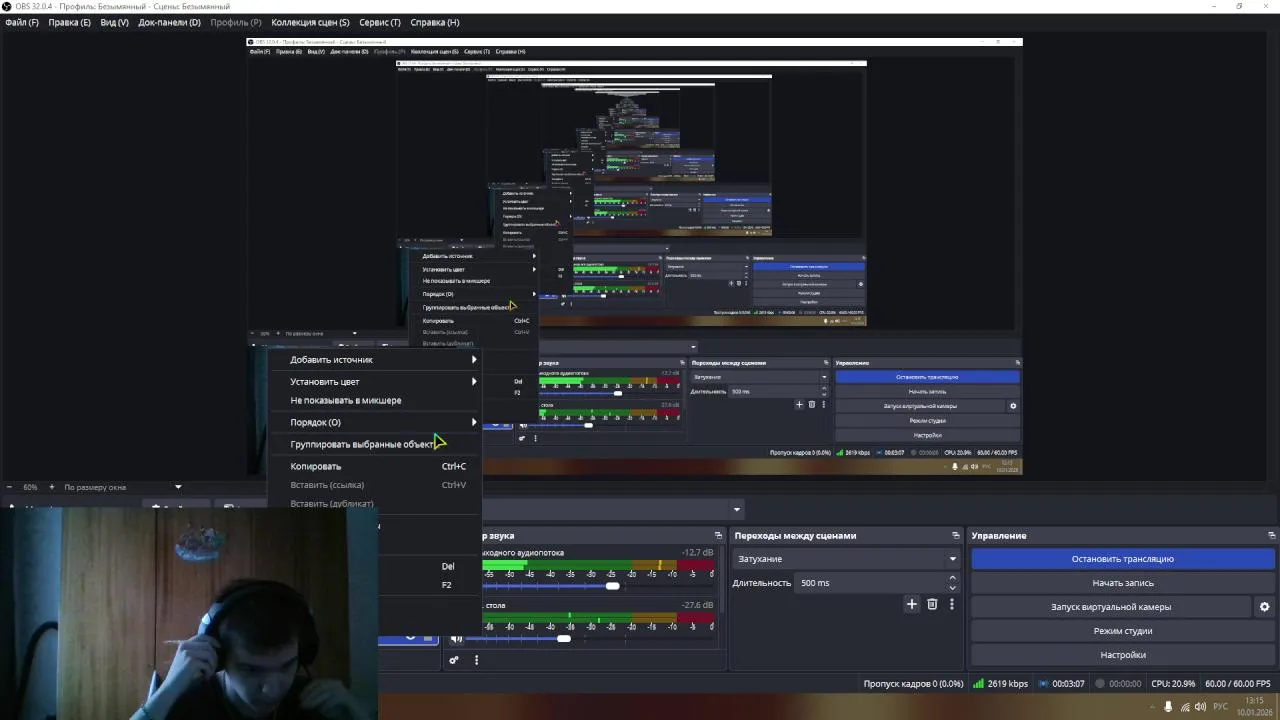Open the taskbar clock and date
Screen dimensions: 1280x720
pyautogui.click(x=1254, y=706)
